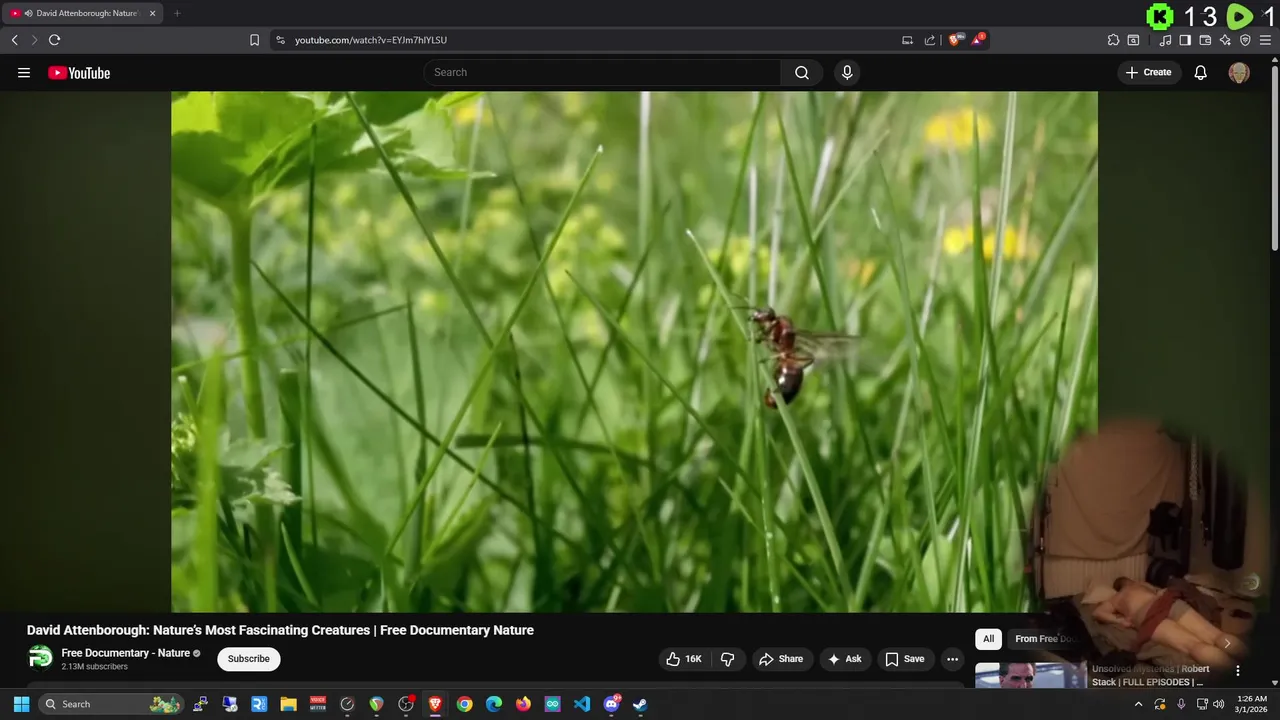Image resolution: width=1280 pixels, height=720 pixels.
Task: Select the All filter chip
Action: 988,639
